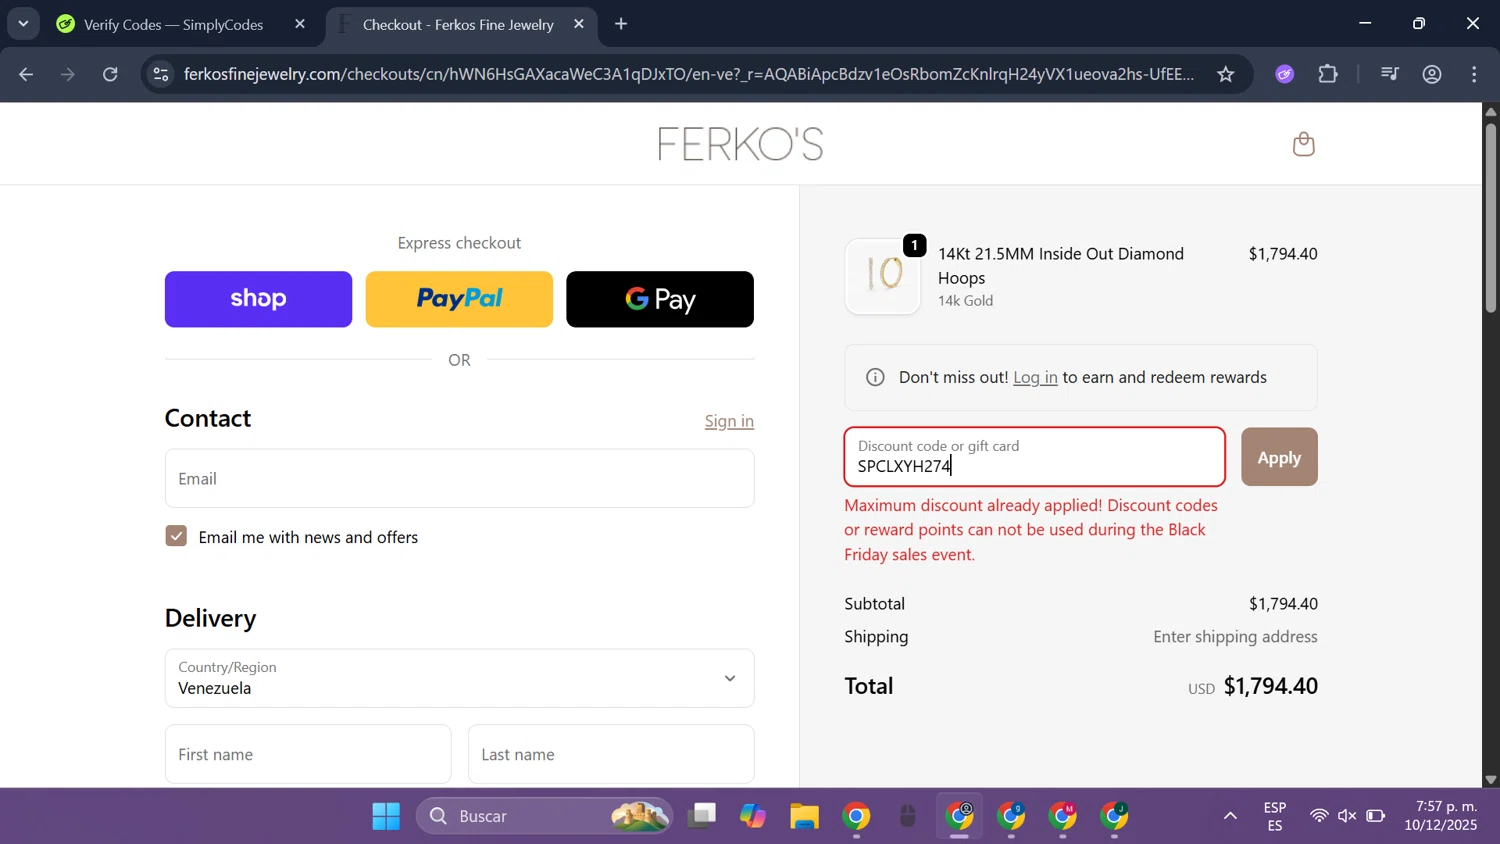Open the Windows Start menu
This screenshot has height=844, width=1500.
click(386, 816)
